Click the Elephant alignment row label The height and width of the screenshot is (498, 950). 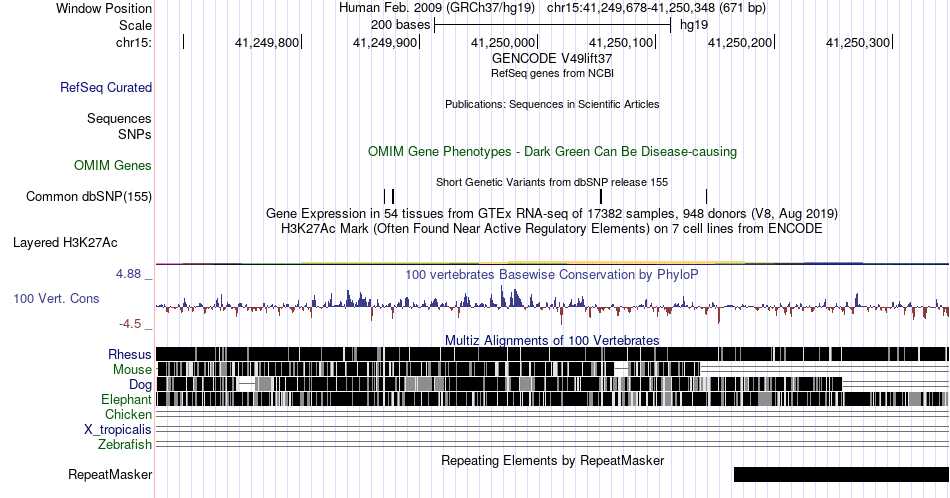coord(126,399)
